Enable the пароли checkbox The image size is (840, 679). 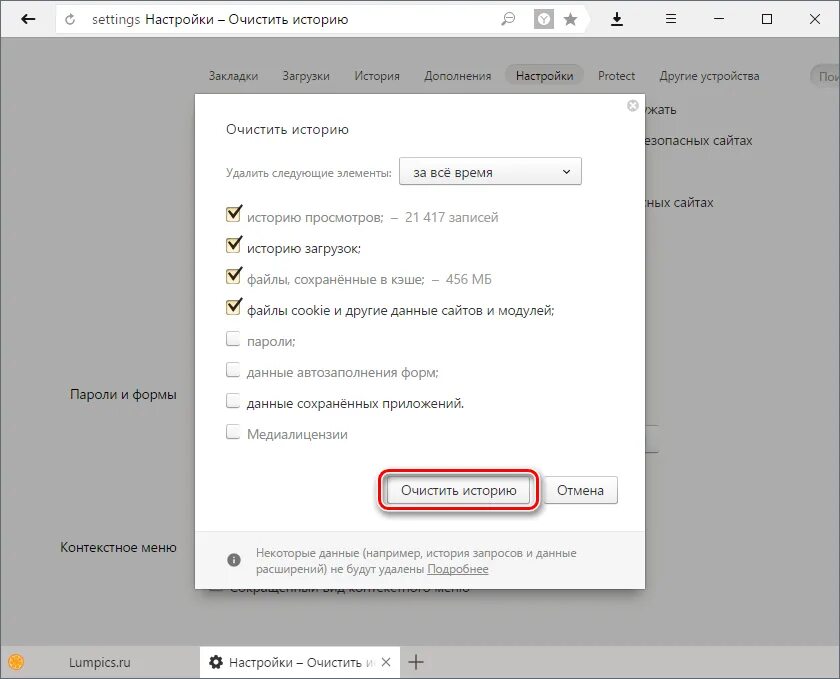click(x=233, y=339)
